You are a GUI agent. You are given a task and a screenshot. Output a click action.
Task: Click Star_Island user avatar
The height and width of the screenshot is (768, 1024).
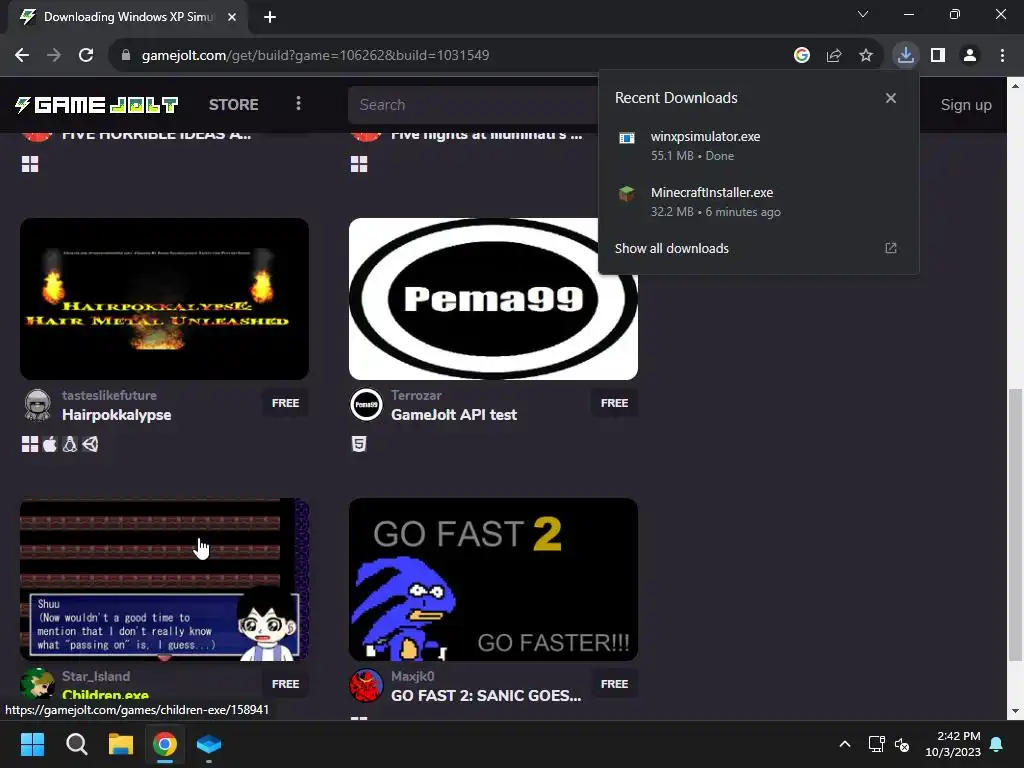coord(38,685)
